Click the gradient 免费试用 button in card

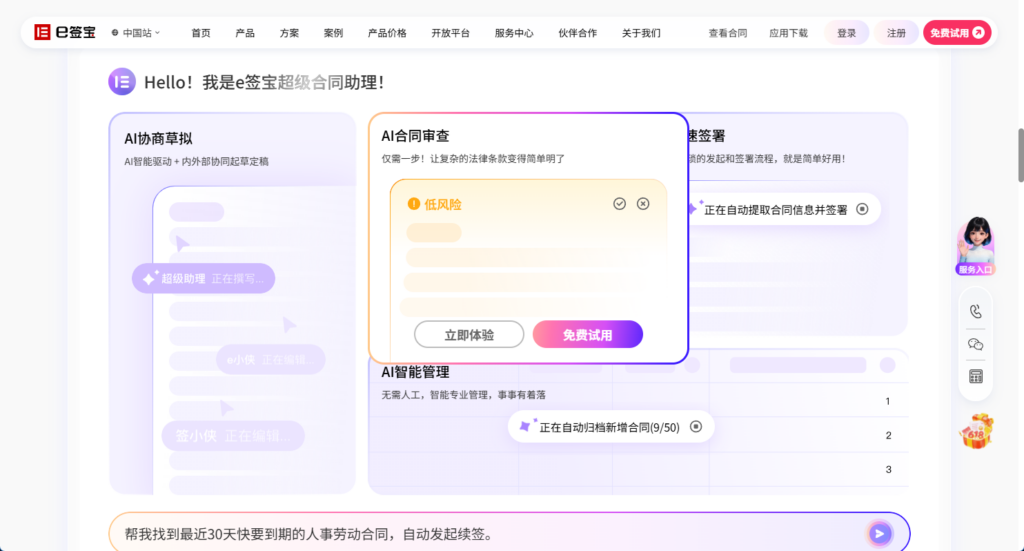point(588,334)
